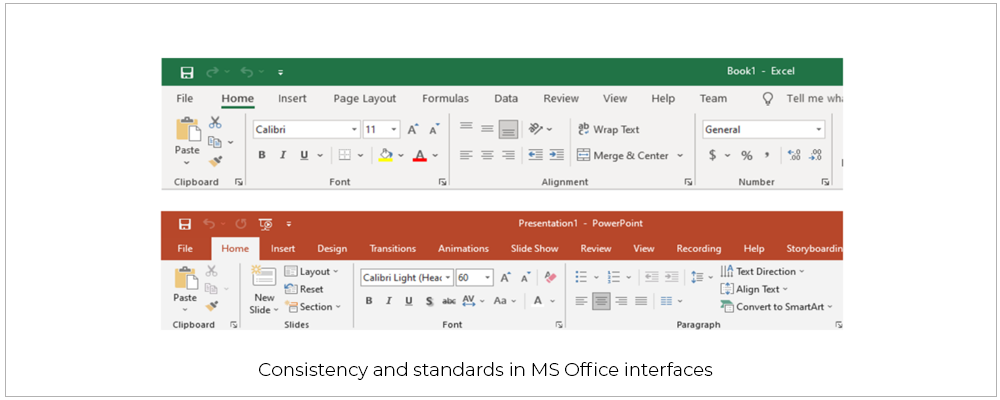Open Slide Show tab in PowerPoint

click(x=534, y=249)
